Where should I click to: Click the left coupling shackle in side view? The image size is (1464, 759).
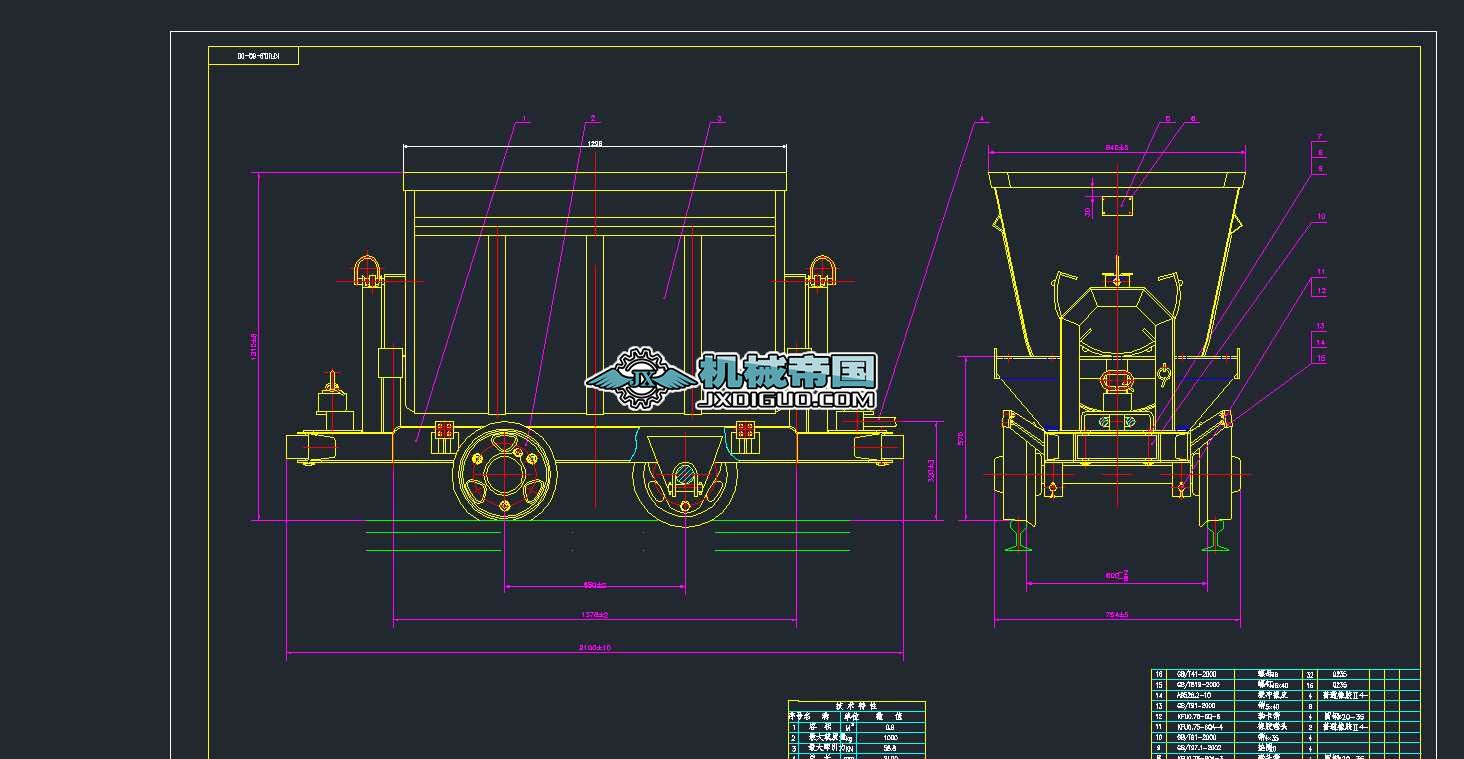[368, 271]
